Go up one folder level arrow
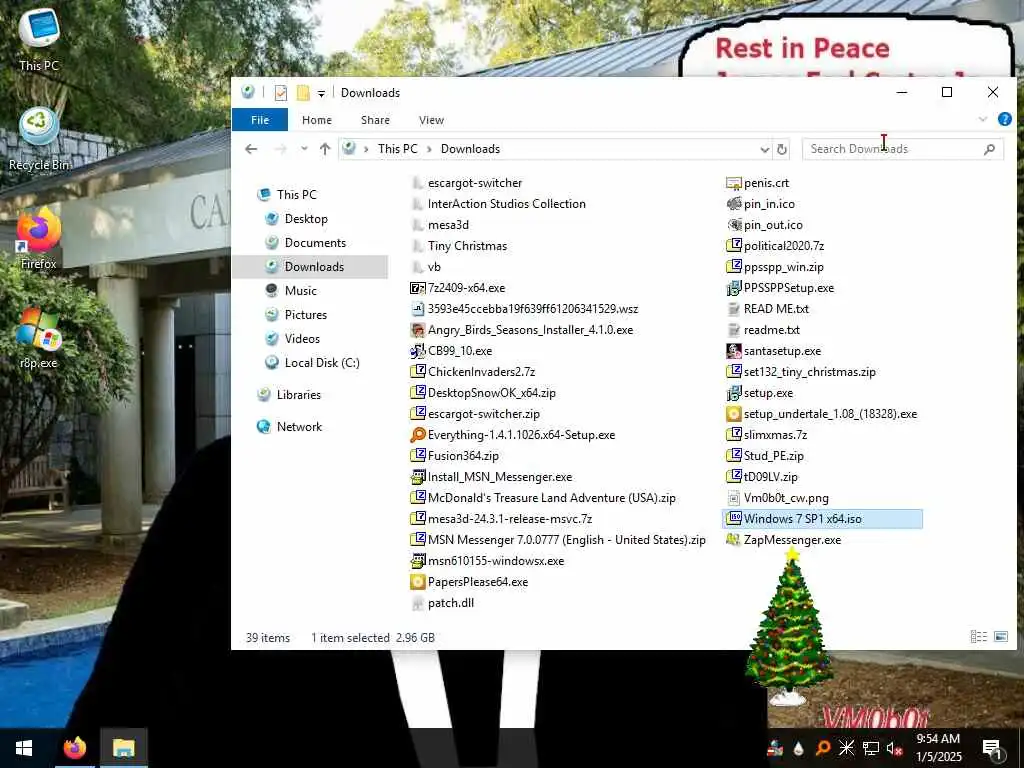The height and width of the screenshot is (768, 1024). coord(325,149)
